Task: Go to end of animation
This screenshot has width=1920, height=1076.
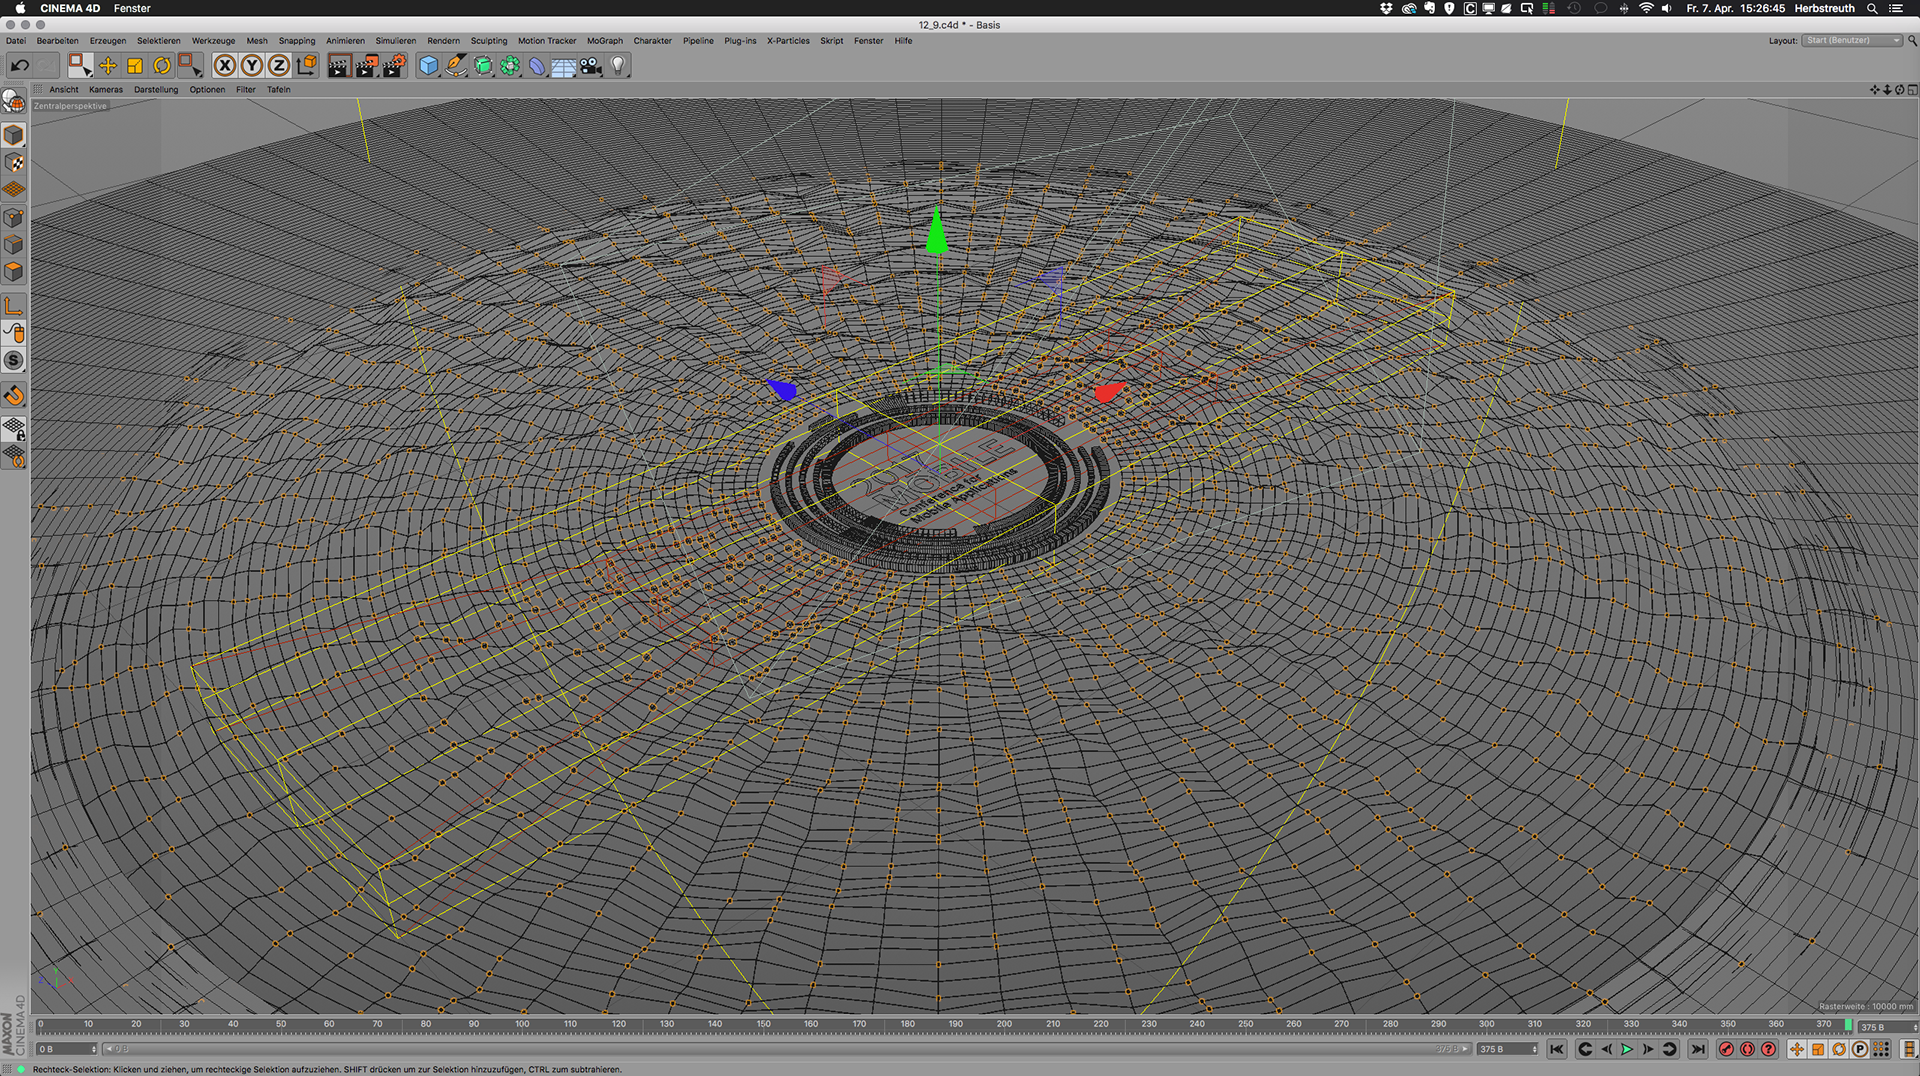Action: pos(1698,1049)
